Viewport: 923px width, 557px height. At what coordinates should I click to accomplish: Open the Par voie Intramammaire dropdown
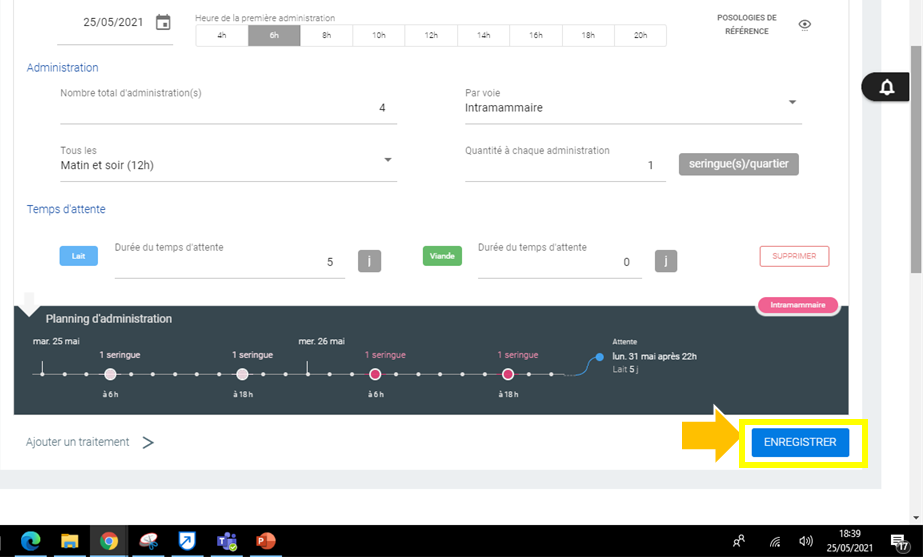[x=633, y=108]
